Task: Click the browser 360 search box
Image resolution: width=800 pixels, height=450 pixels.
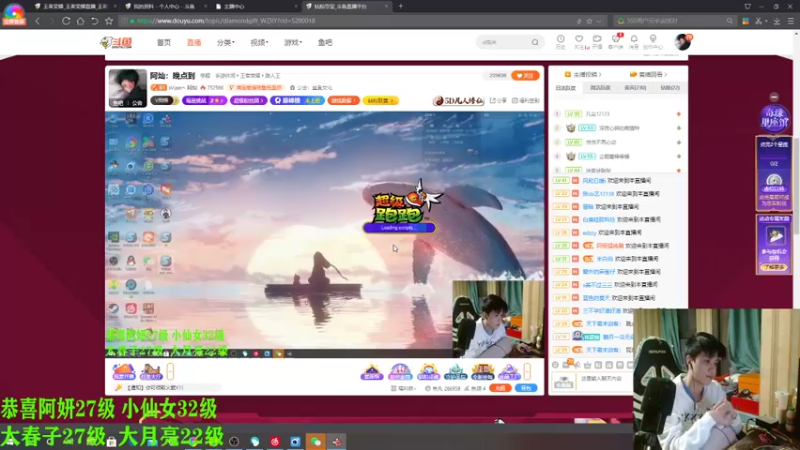Action: pyautogui.click(x=676, y=21)
